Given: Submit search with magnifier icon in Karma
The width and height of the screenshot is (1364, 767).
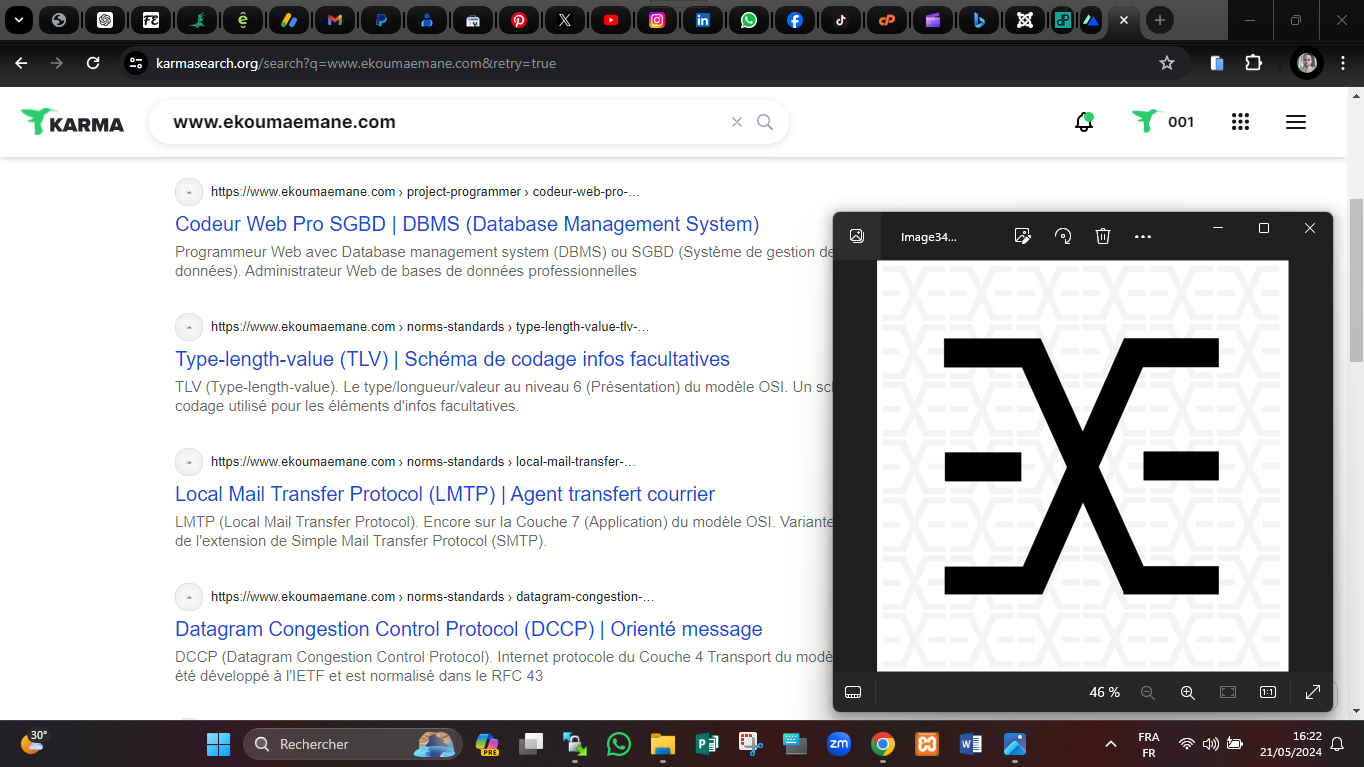Looking at the screenshot, I should [x=765, y=122].
